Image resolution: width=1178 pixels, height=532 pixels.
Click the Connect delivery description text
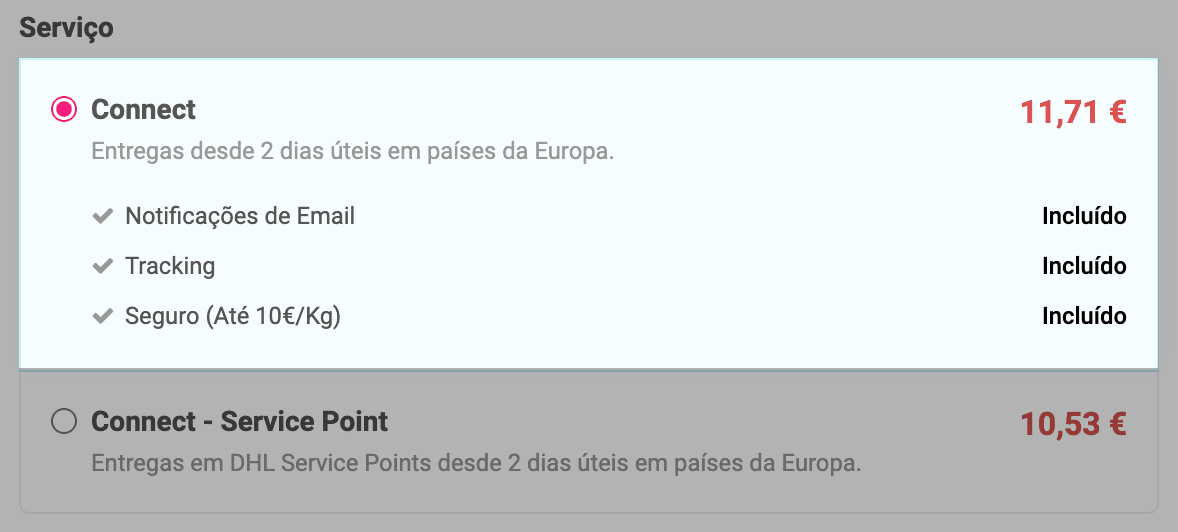coord(352,153)
